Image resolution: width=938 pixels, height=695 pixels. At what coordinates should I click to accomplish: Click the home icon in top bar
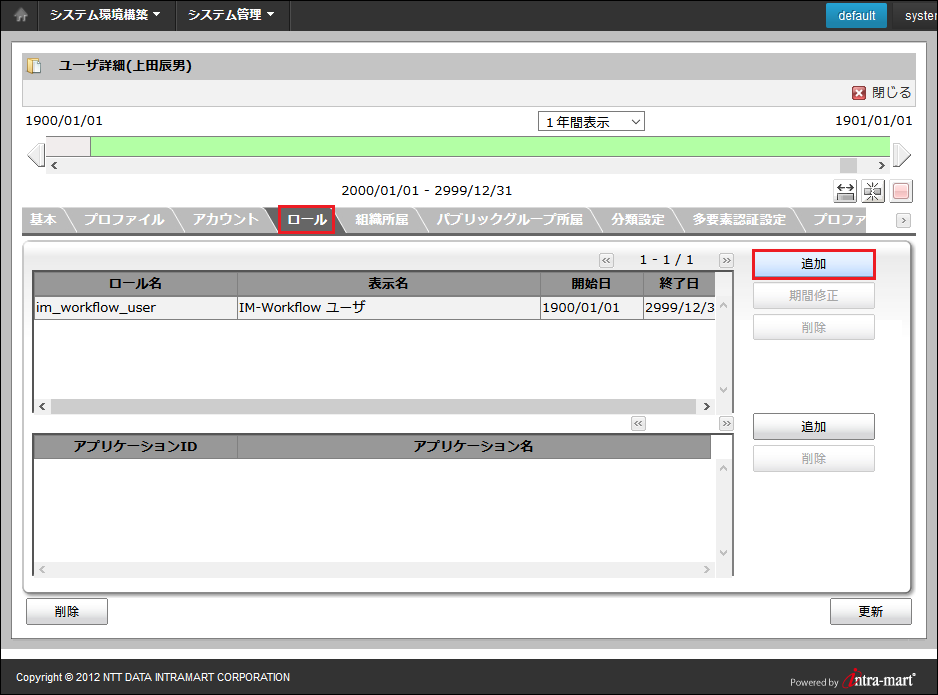[20, 15]
